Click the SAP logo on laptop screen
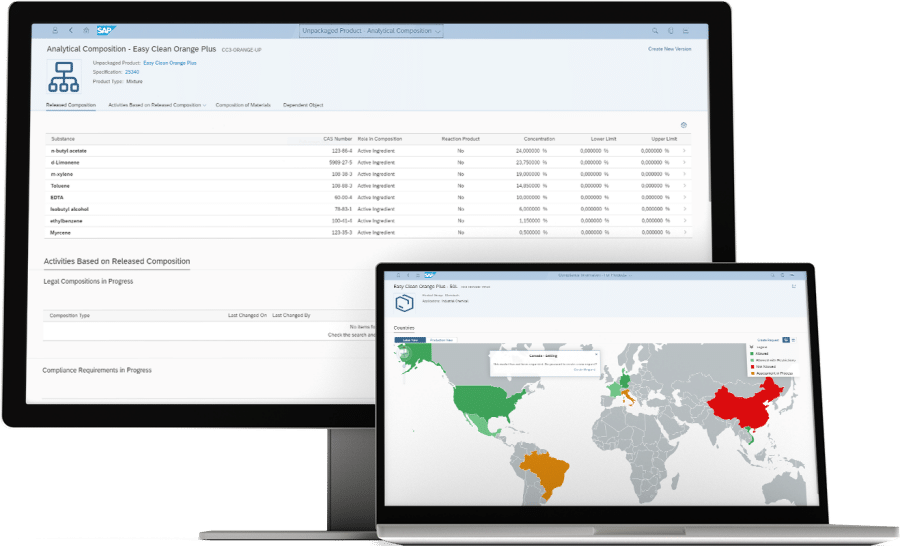Screen dimensions: 900x546 click(429, 276)
